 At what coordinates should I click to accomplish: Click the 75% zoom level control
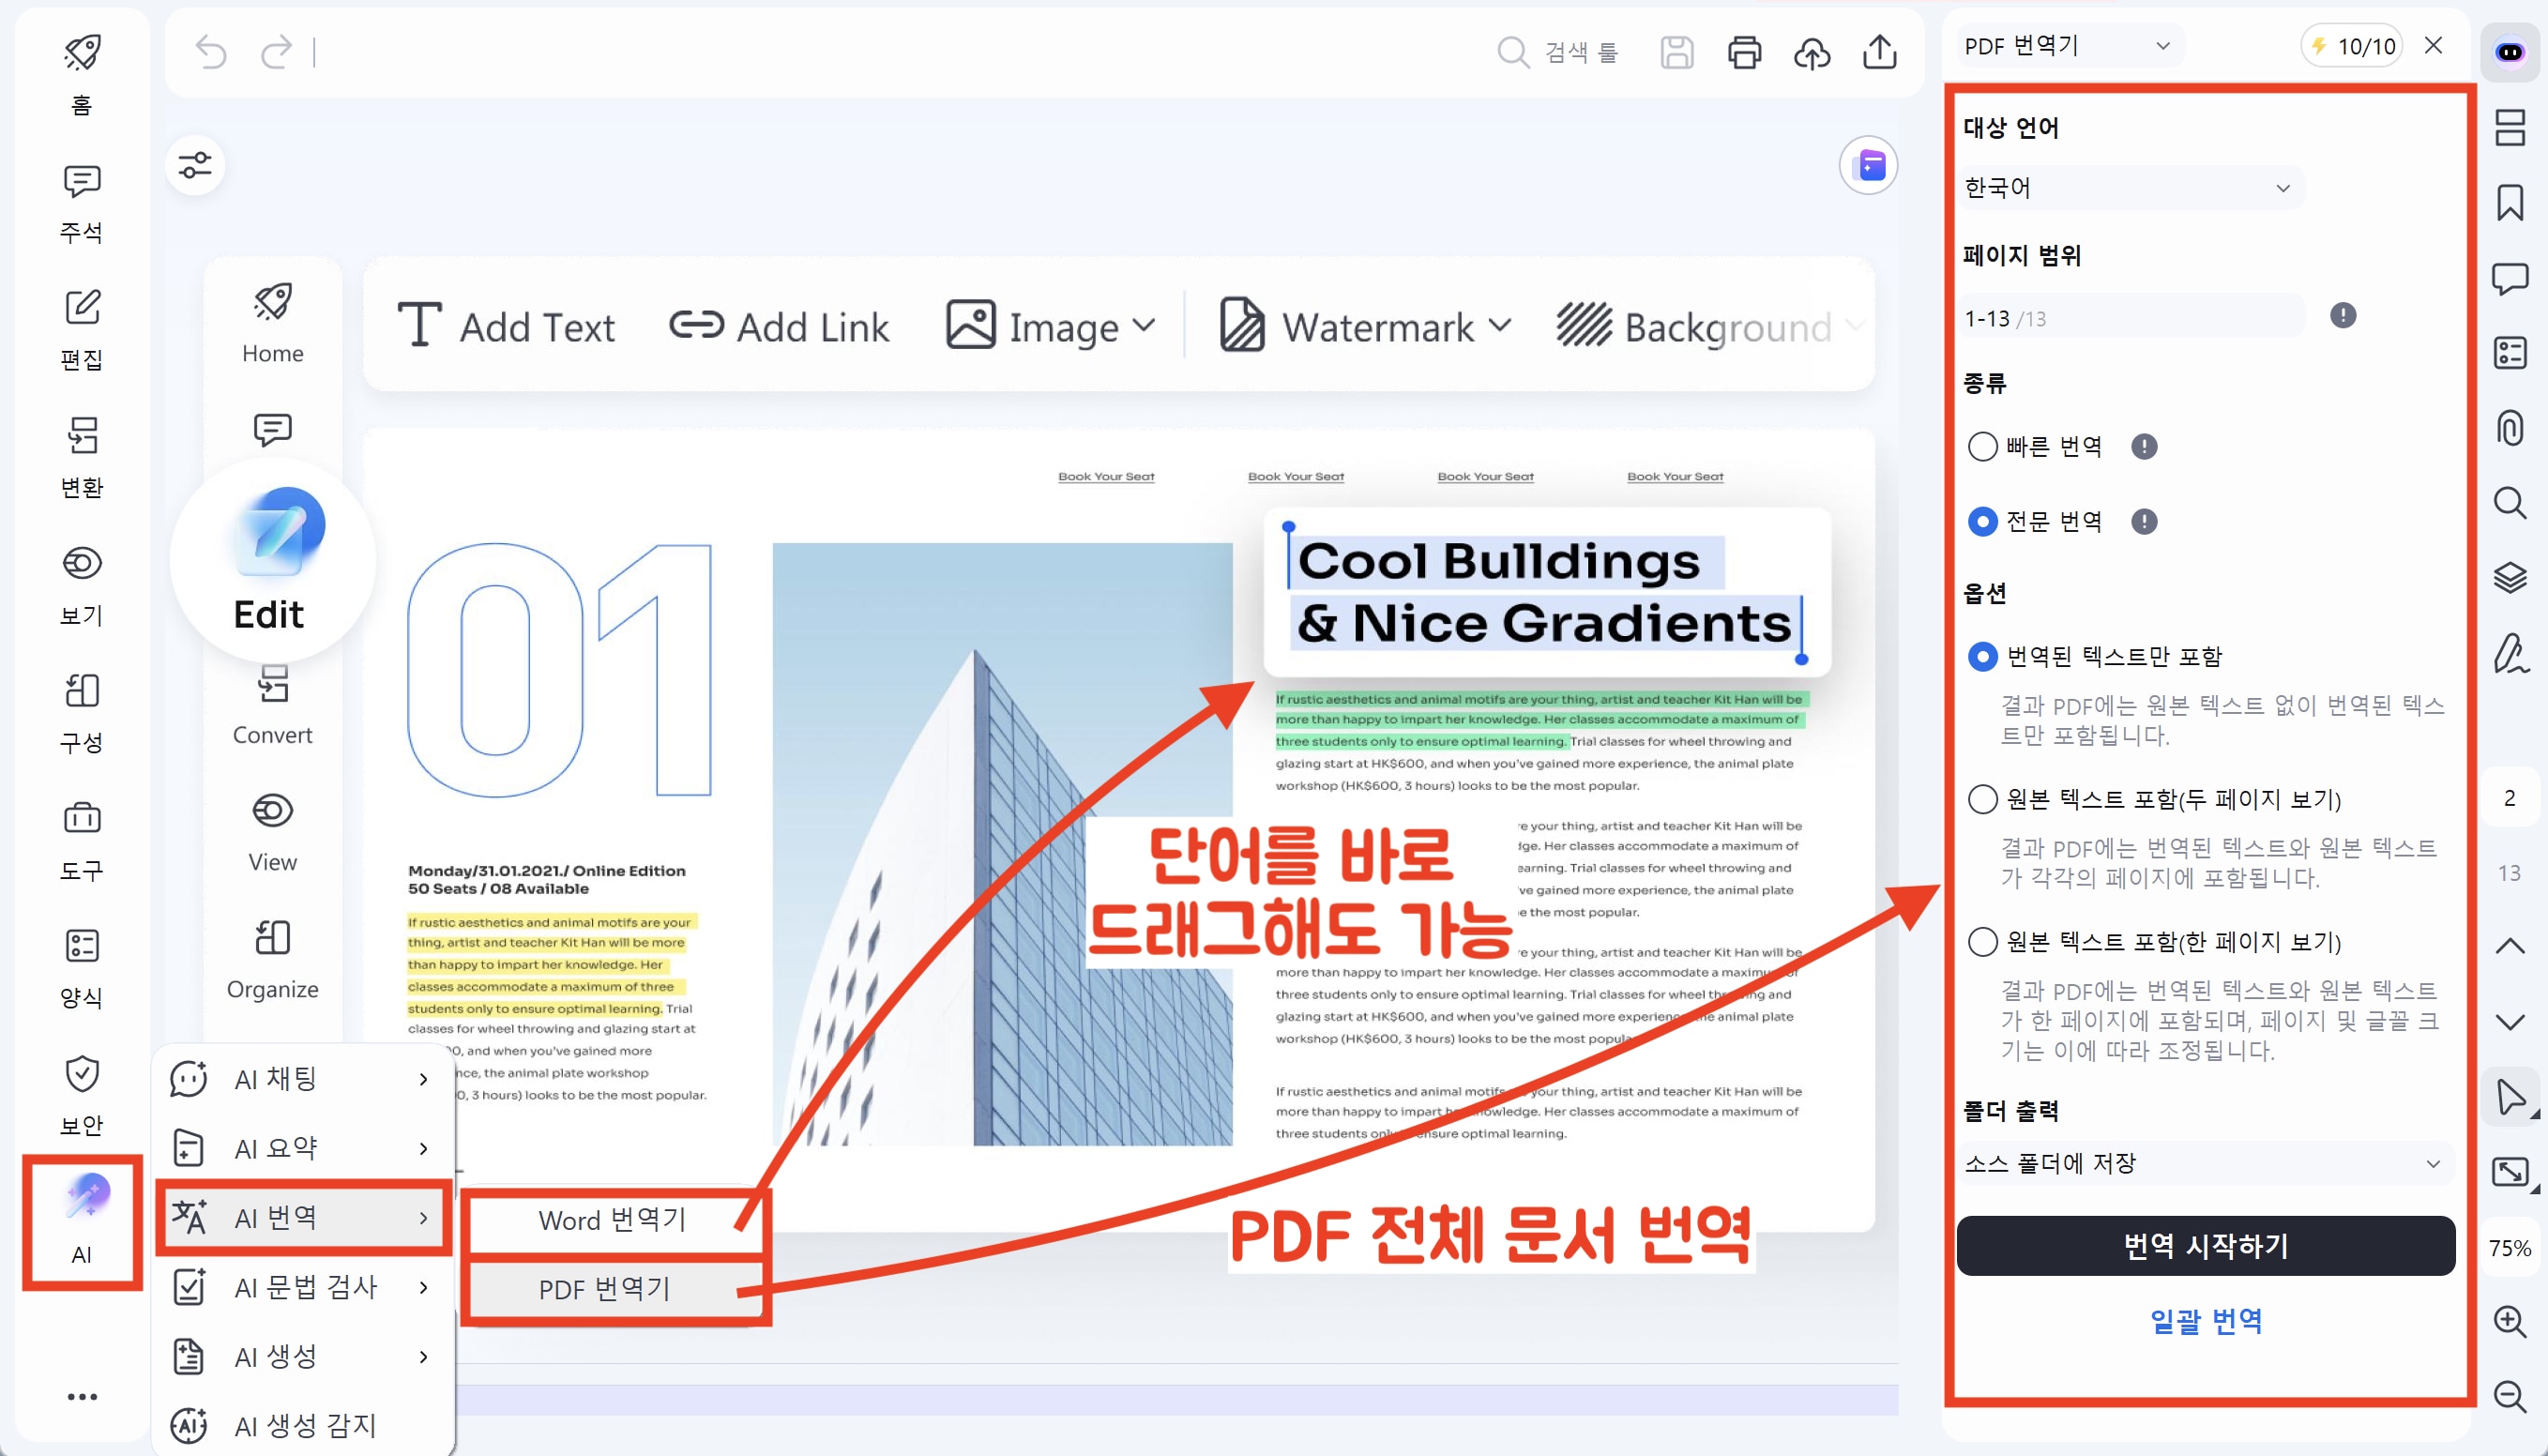[2510, 1247]
